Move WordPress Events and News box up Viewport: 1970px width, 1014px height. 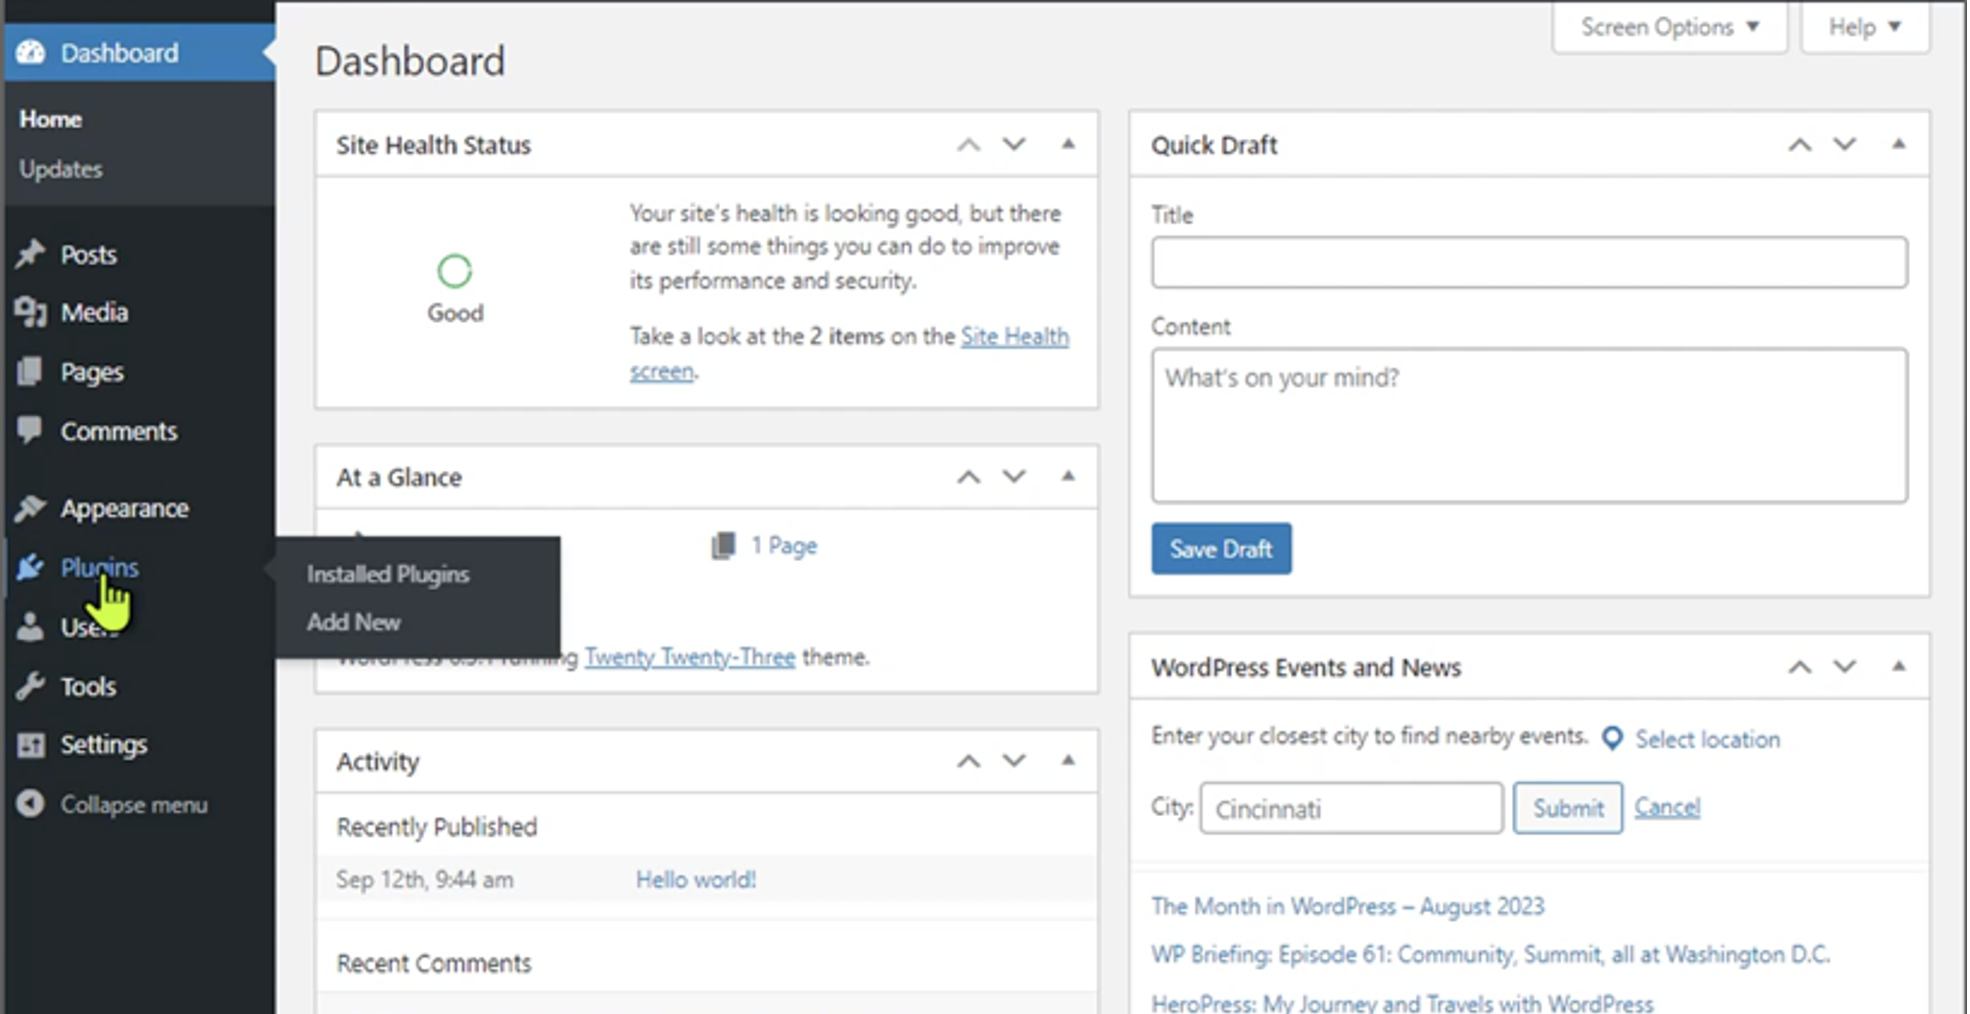(x=1800, y=667)
